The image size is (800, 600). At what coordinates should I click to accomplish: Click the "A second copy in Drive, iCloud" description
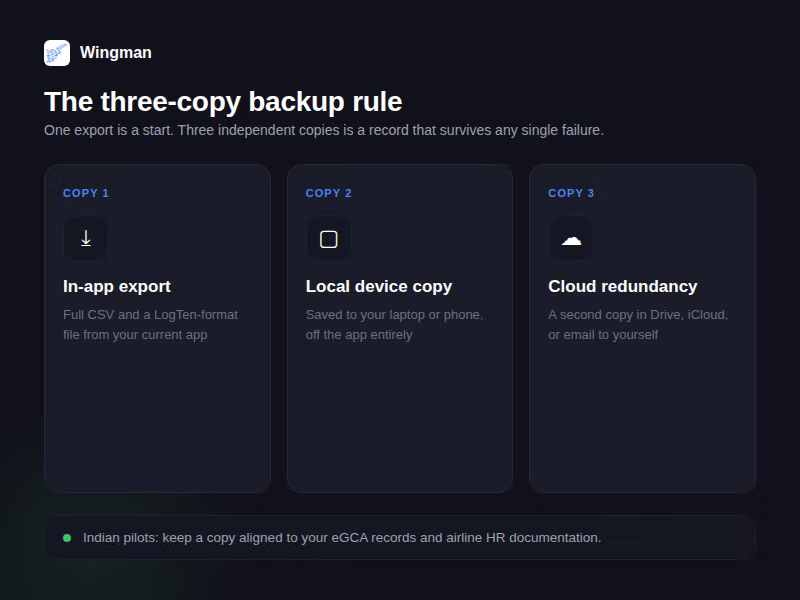coord(638,324)
